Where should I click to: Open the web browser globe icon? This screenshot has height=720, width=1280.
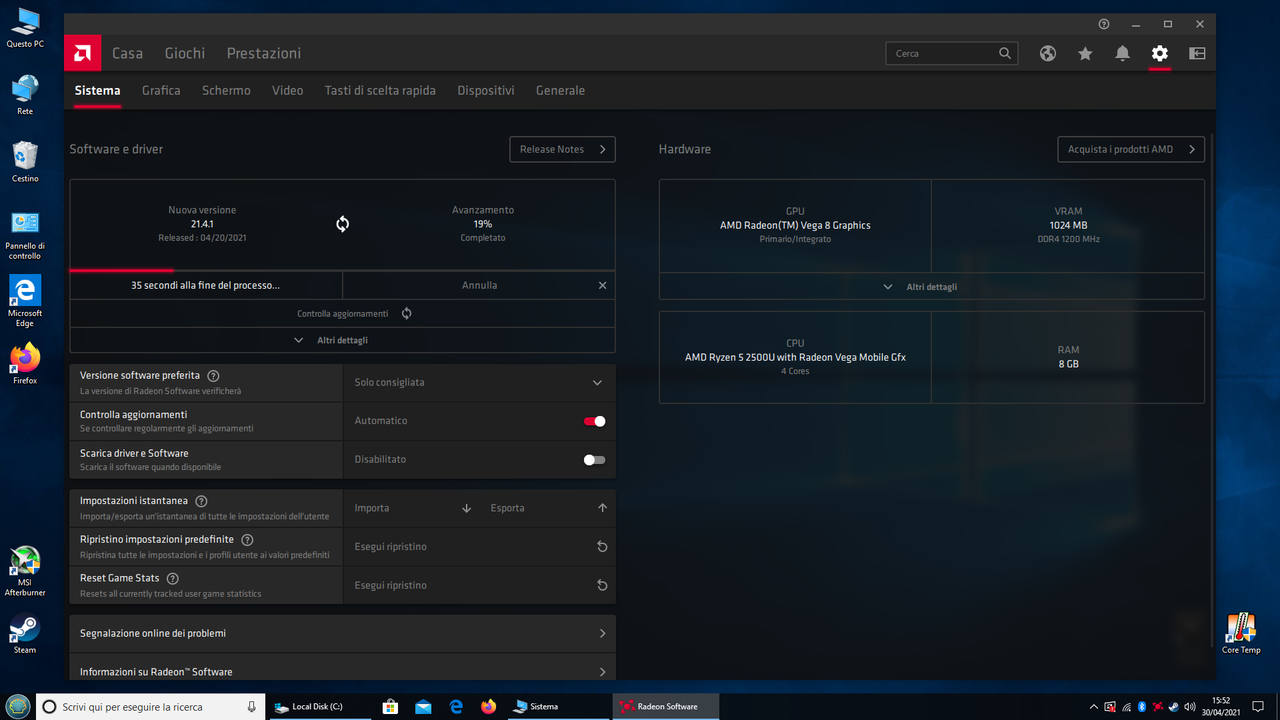pos(1048,54)
